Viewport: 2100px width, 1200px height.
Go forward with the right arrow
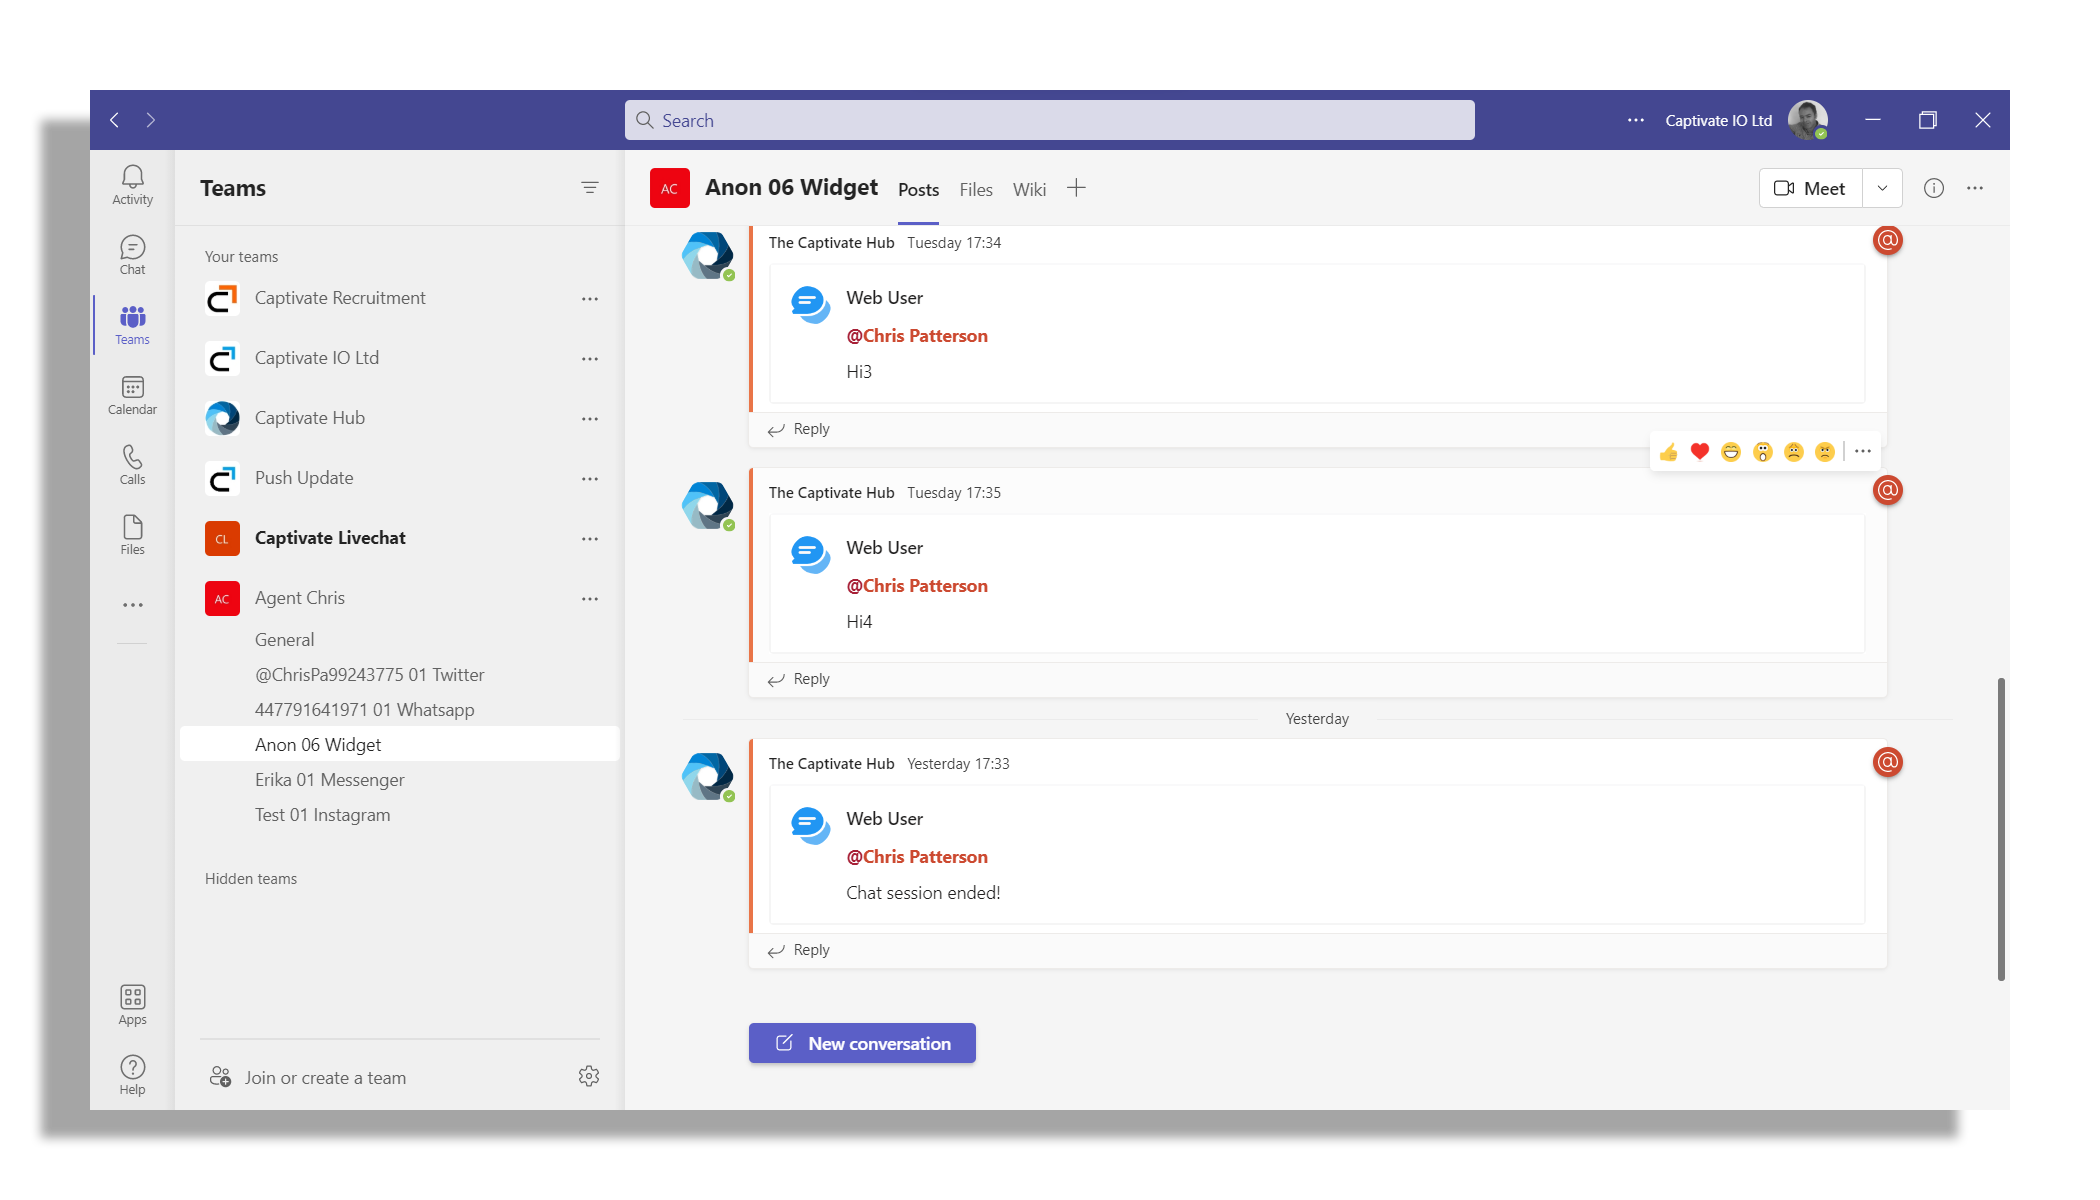click(151, 120)
